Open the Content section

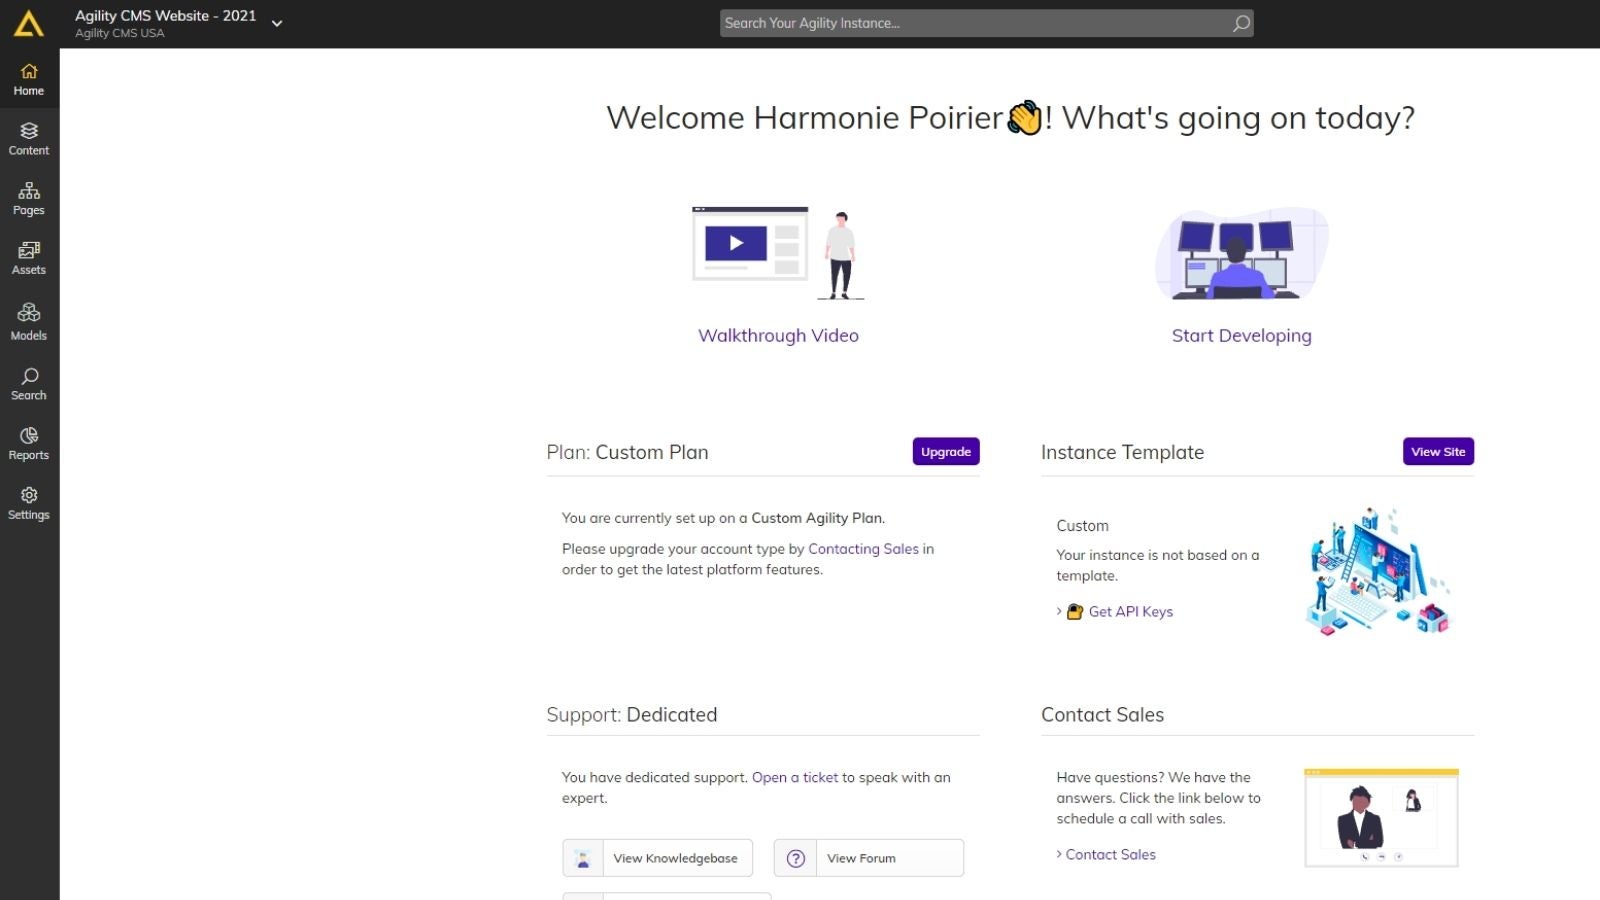pos(29,139)
